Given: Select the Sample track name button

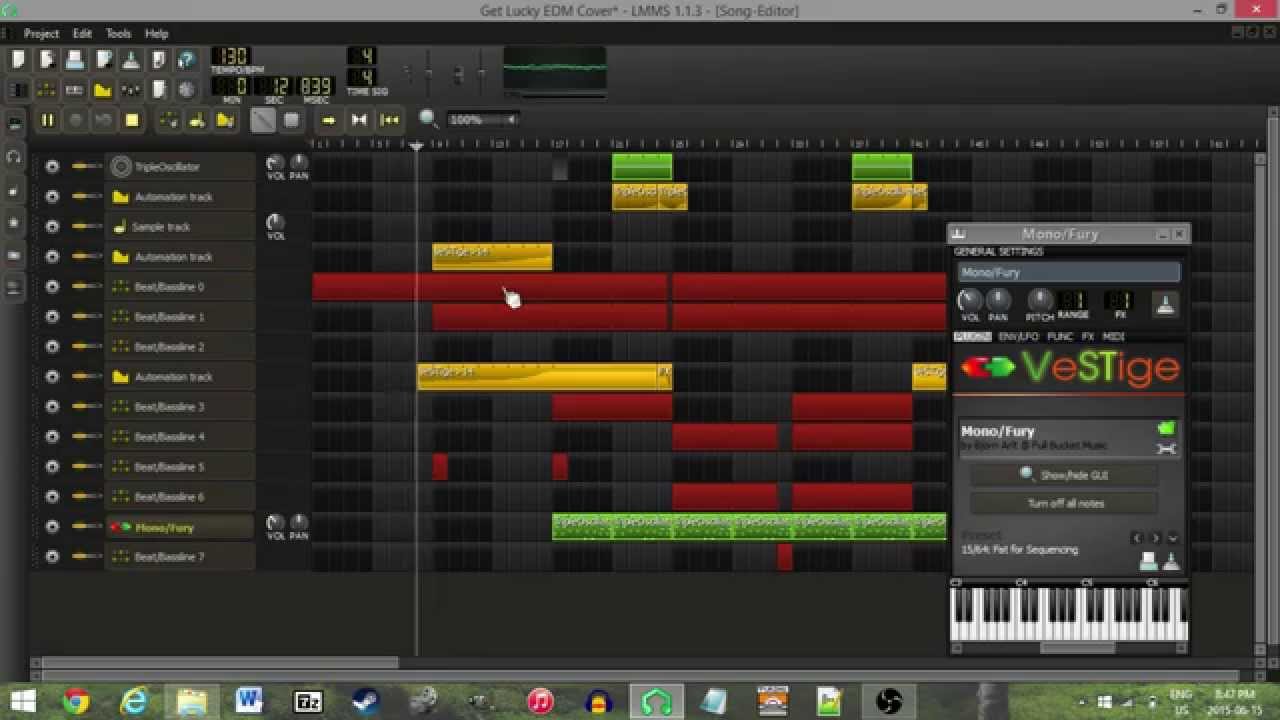Looking at the screenshot, I should pyautogui.click(x=181, y=227).
